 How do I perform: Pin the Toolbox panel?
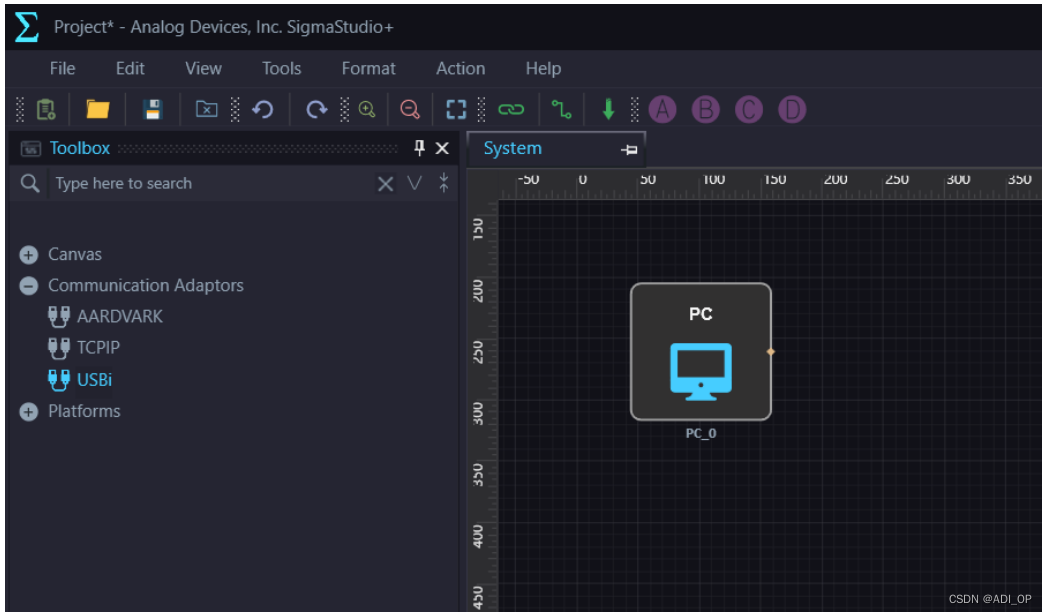[x=419, y=148]
